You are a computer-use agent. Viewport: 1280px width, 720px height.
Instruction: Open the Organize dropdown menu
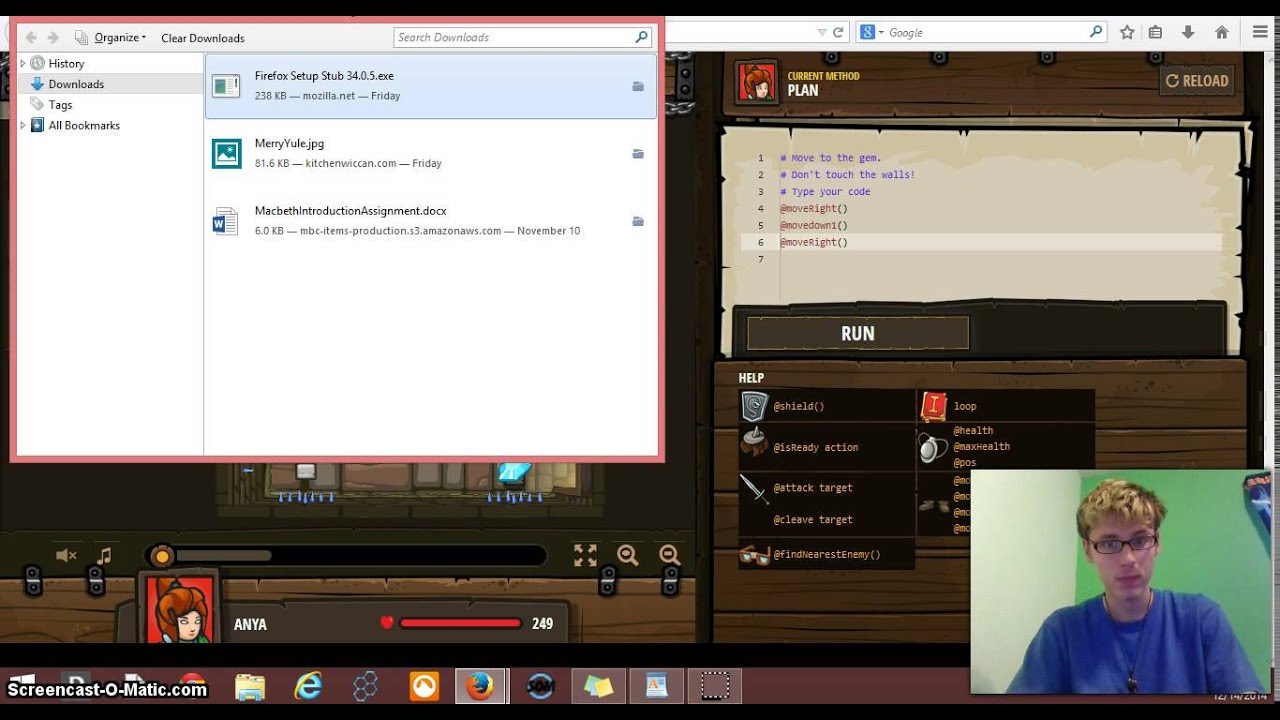click(x=111, y=38)
